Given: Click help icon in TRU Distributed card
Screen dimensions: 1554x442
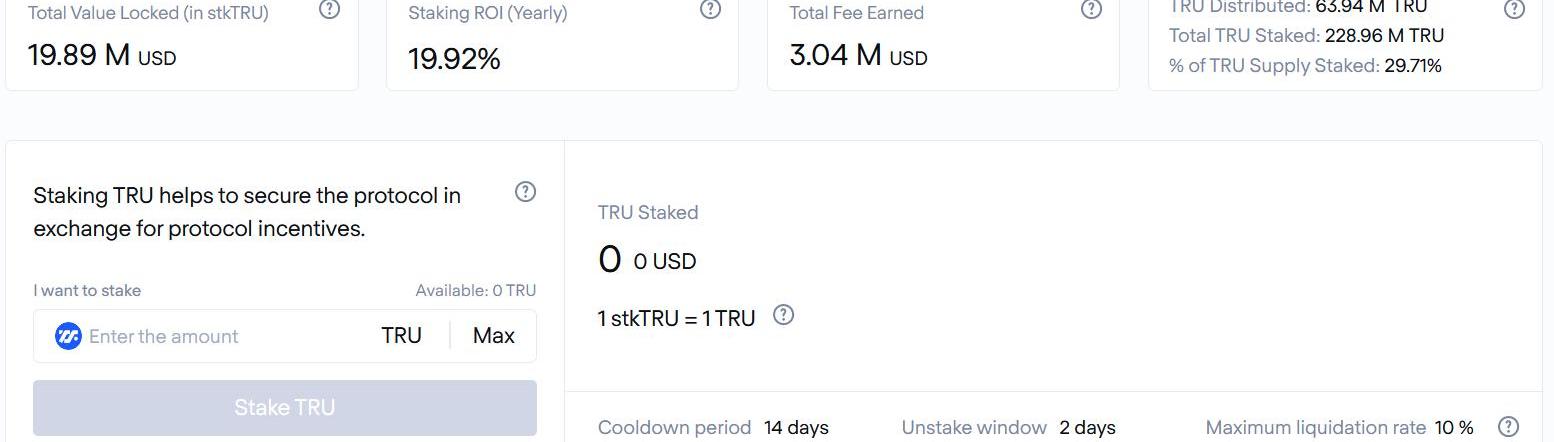Looking at the screenshot, I should point(1514,10).
